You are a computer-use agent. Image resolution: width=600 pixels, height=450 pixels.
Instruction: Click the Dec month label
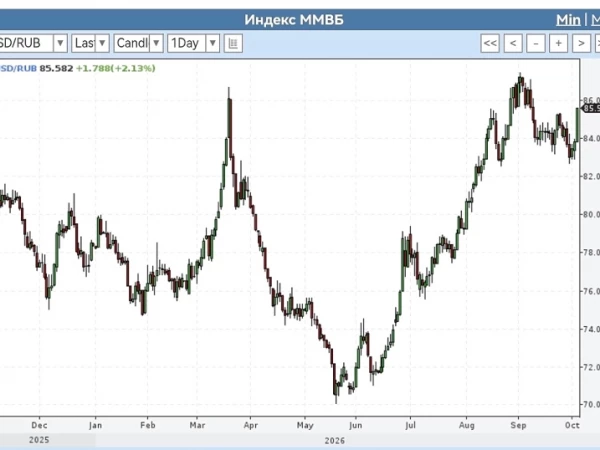pyautogui.click(x=39, y=425)
